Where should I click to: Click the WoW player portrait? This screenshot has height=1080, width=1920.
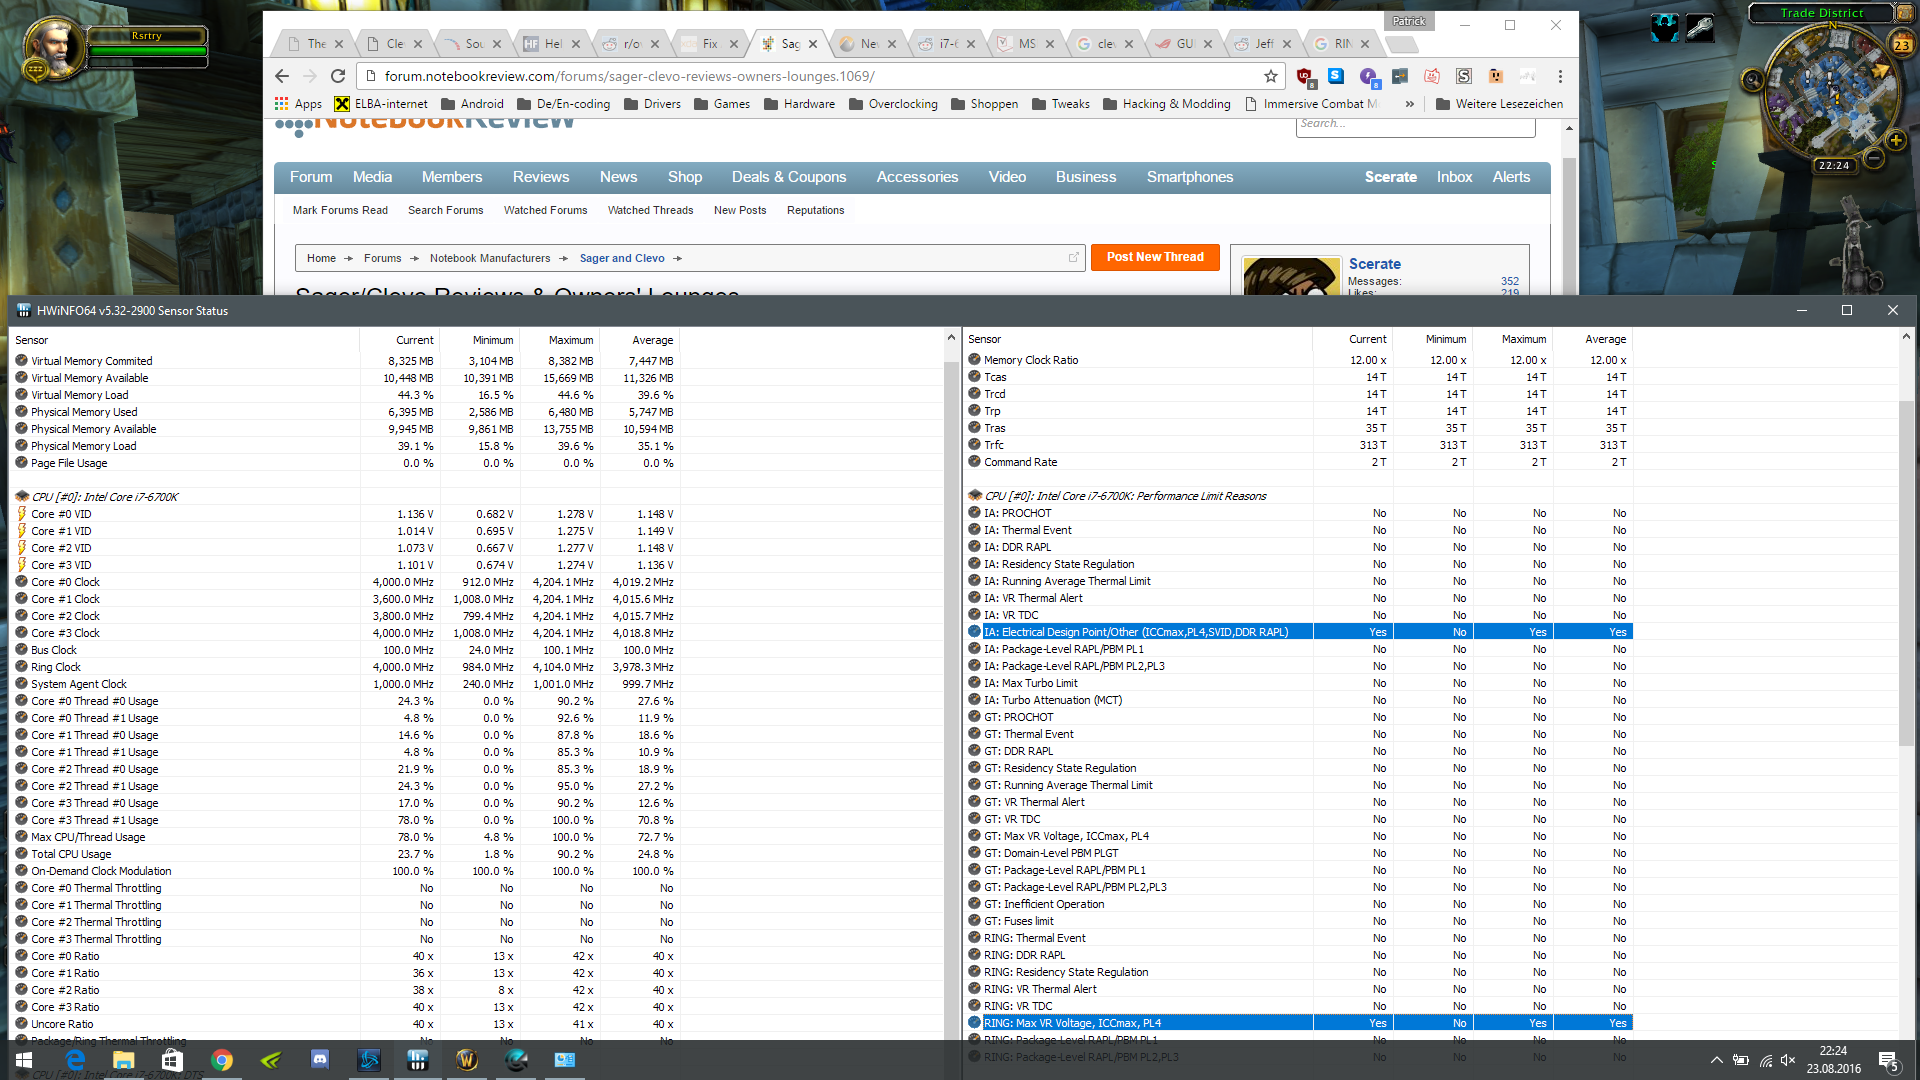52,48
